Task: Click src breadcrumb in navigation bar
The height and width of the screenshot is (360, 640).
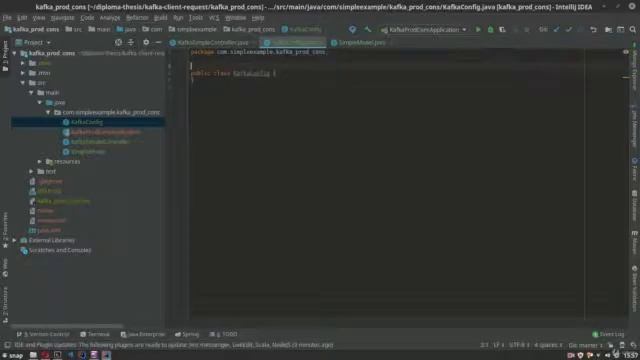Action: click(x=73, y=29)
